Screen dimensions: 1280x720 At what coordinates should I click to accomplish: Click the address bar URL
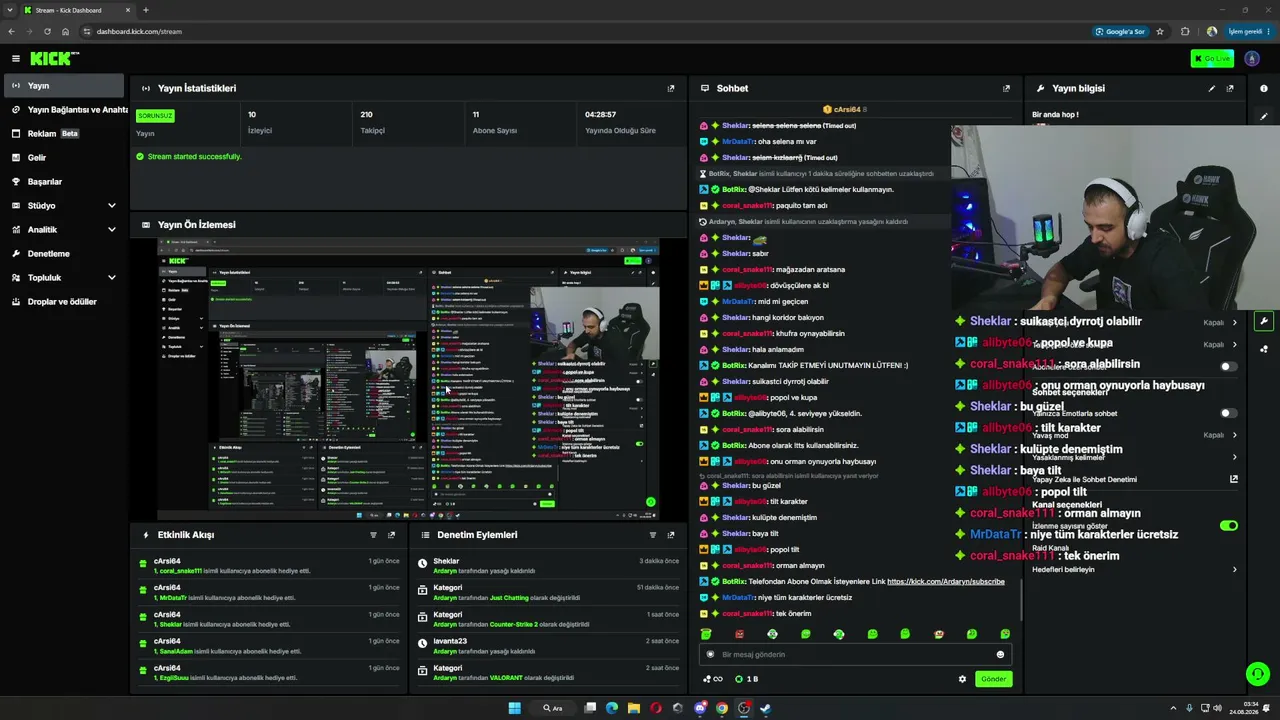click(139, 31)
